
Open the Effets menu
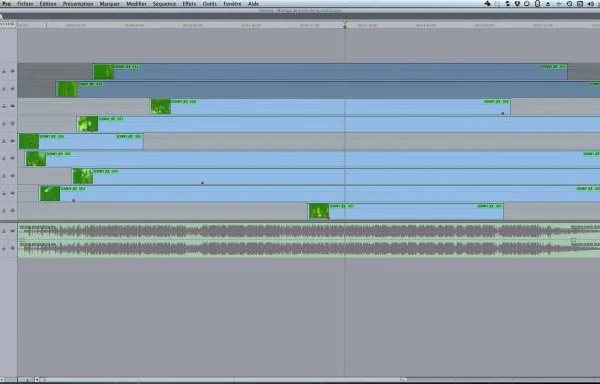[x=189, y=4]
